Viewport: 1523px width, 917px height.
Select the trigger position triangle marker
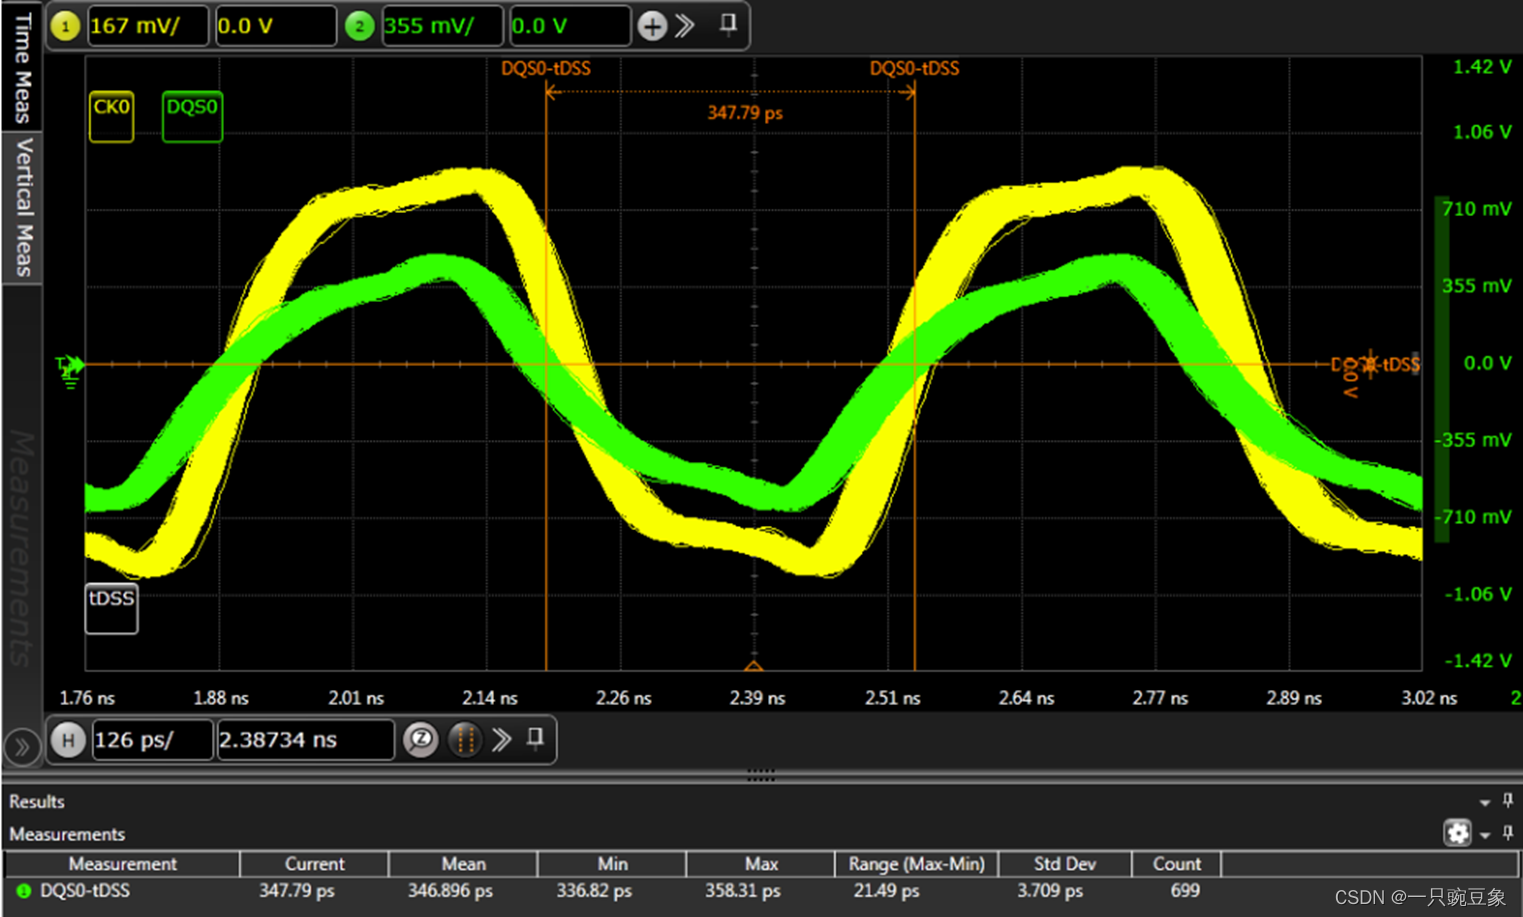pos(754,665)
